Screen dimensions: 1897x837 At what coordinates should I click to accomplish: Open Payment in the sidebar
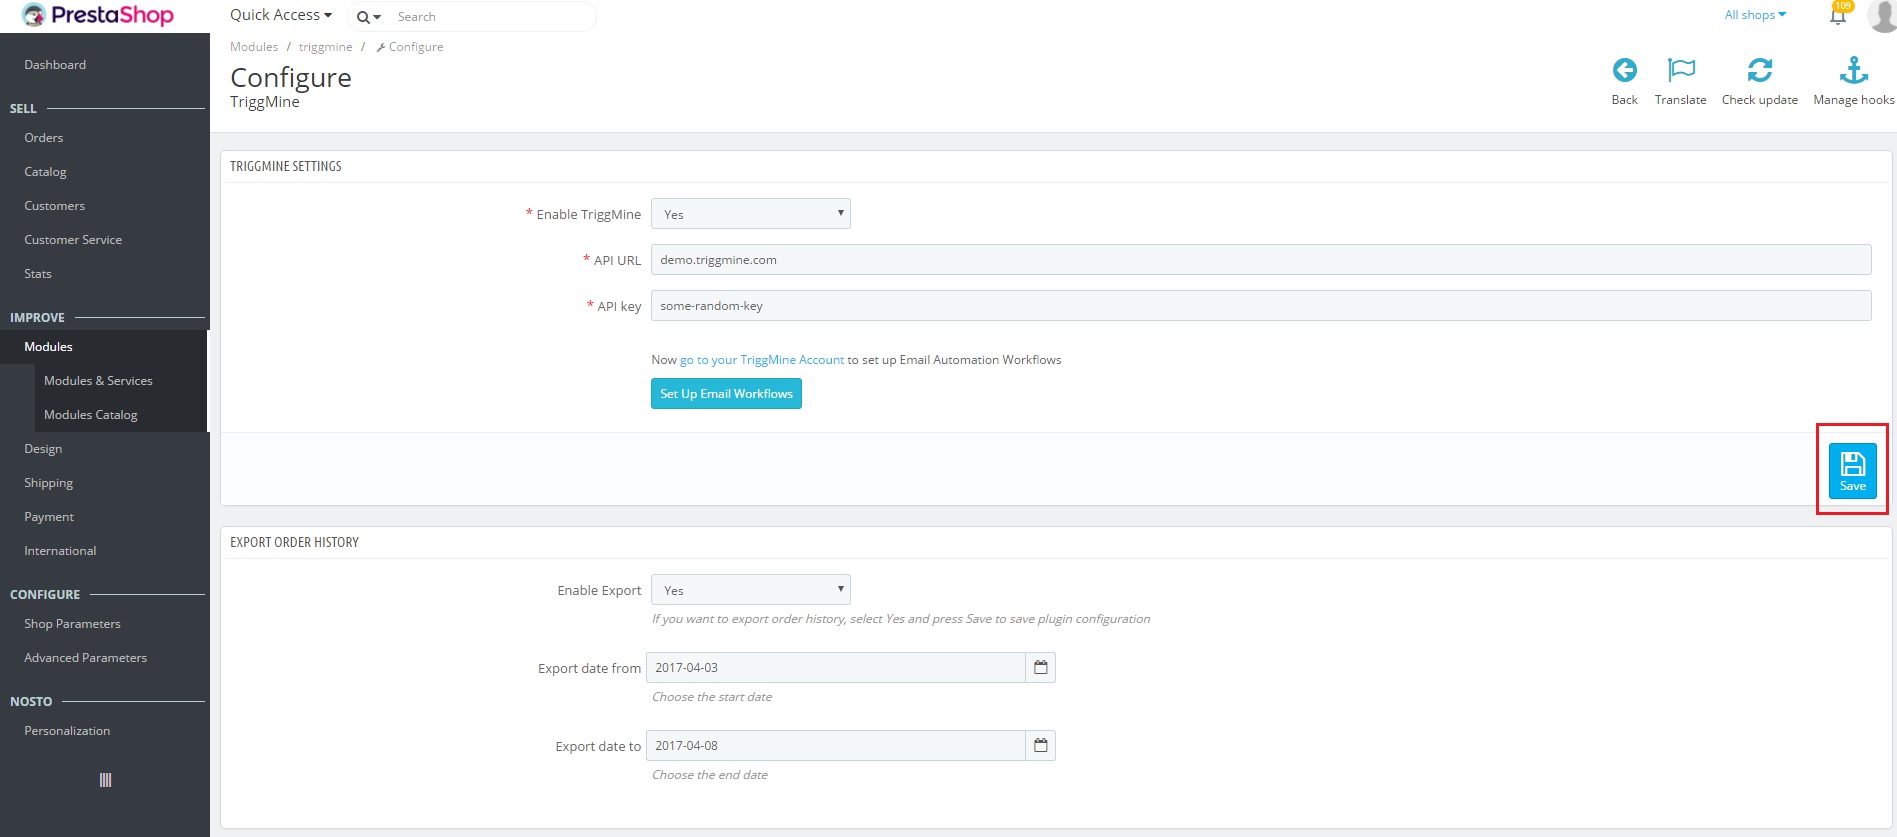point(49,517)
